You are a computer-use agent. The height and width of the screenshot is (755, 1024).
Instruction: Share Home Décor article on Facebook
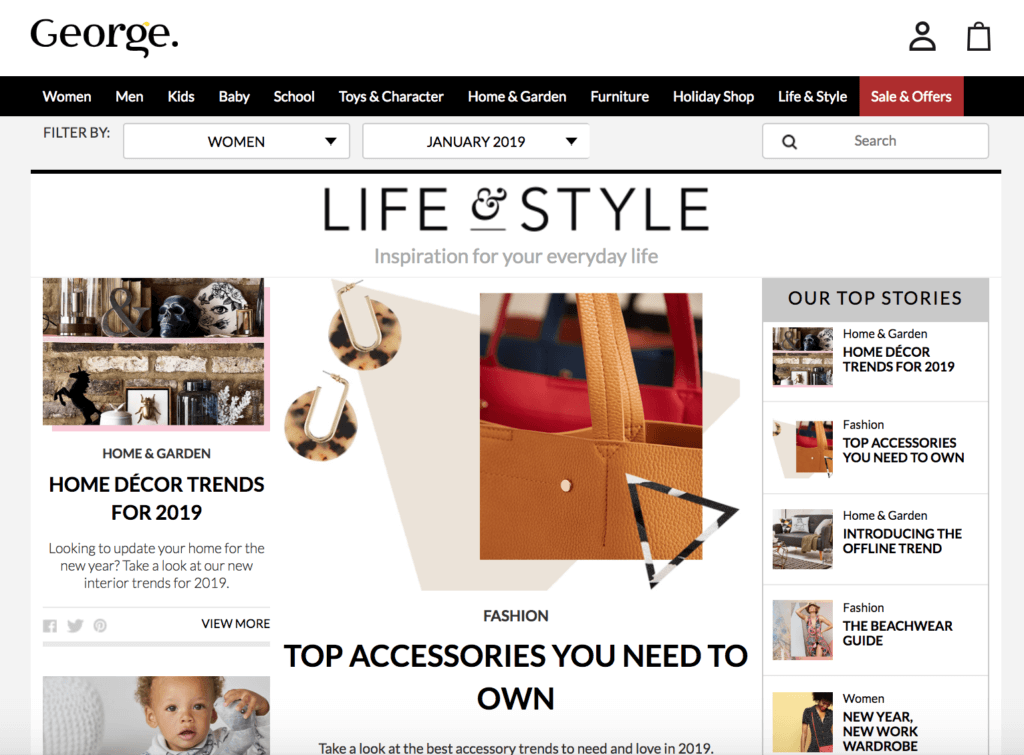[50, 626]
